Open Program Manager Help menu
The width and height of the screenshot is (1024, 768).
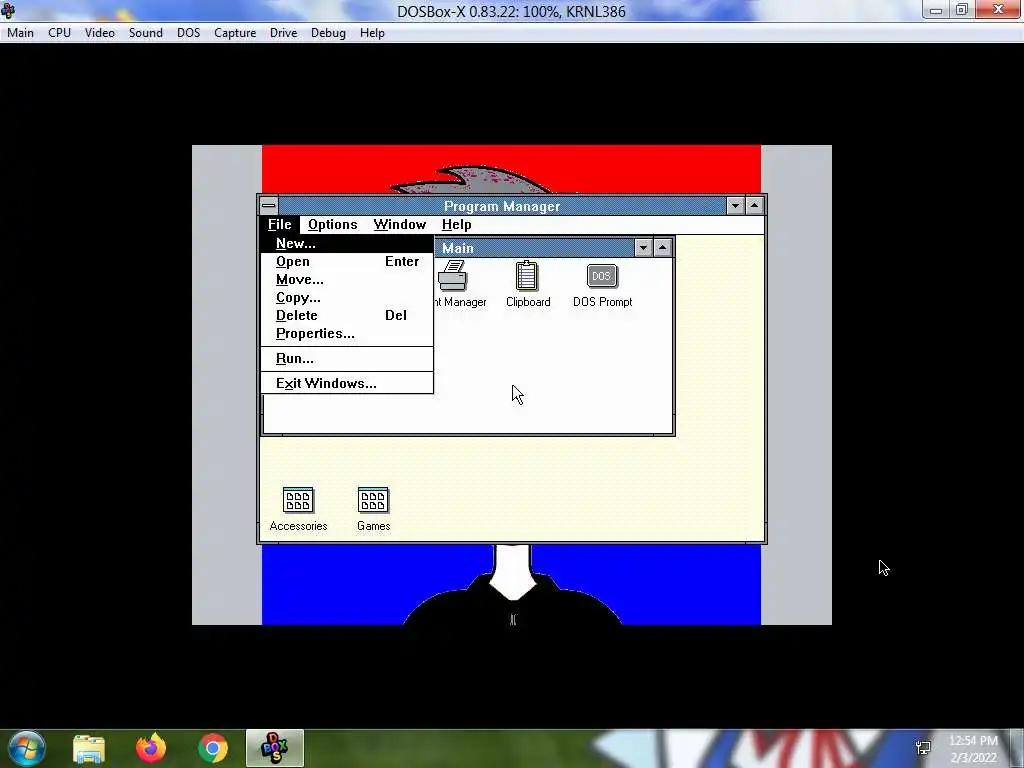coord(456,225)
